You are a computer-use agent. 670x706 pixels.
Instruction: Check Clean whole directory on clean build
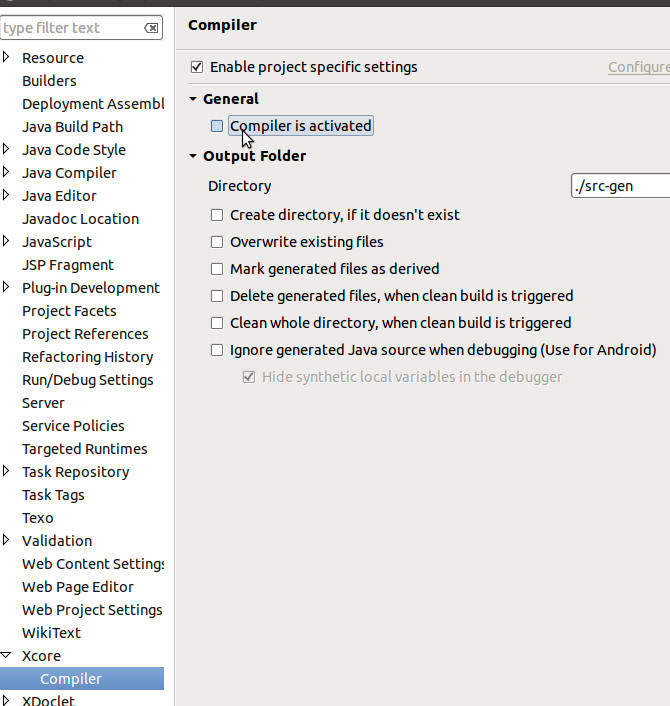(217, 323)
